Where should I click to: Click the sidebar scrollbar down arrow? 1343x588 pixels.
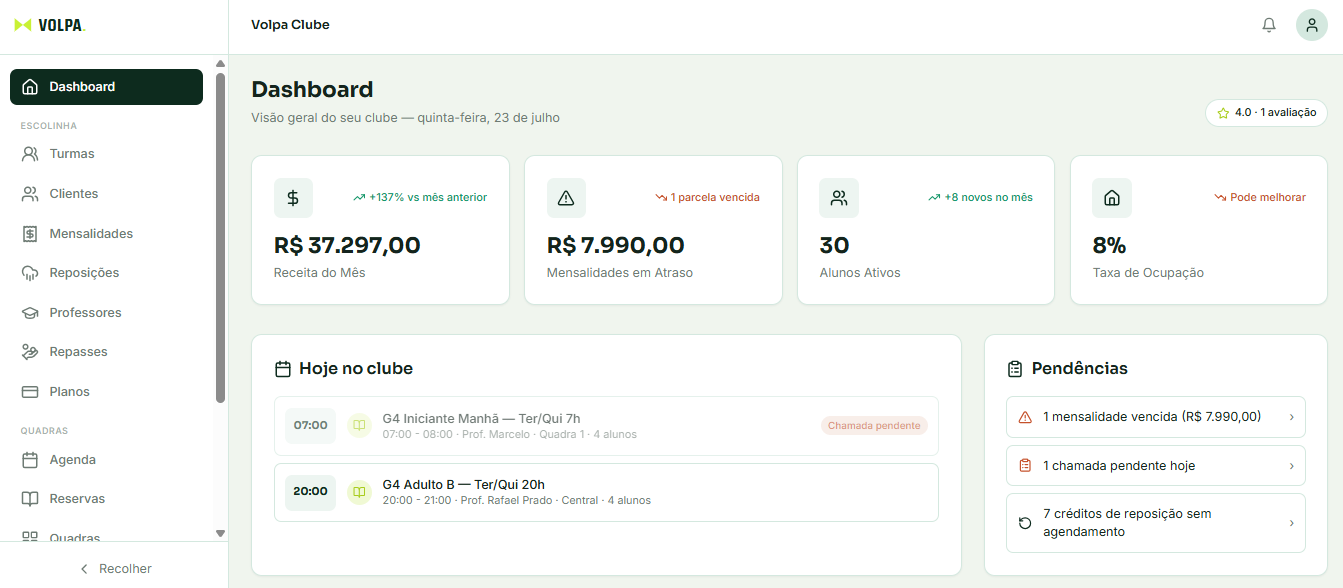pyautogui.click(x=221, y=534)
